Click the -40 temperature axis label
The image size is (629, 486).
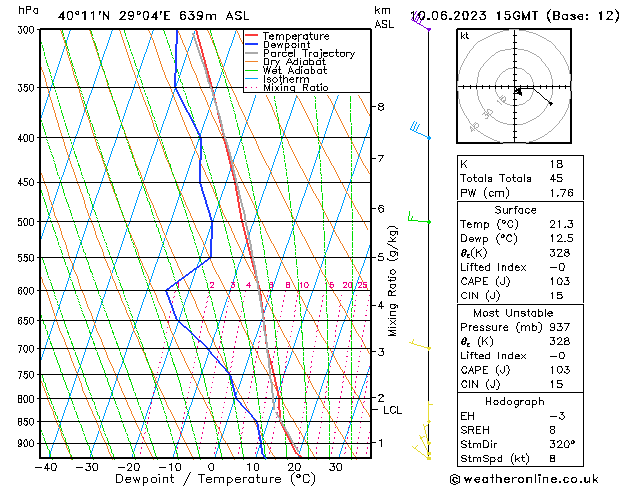46,467
